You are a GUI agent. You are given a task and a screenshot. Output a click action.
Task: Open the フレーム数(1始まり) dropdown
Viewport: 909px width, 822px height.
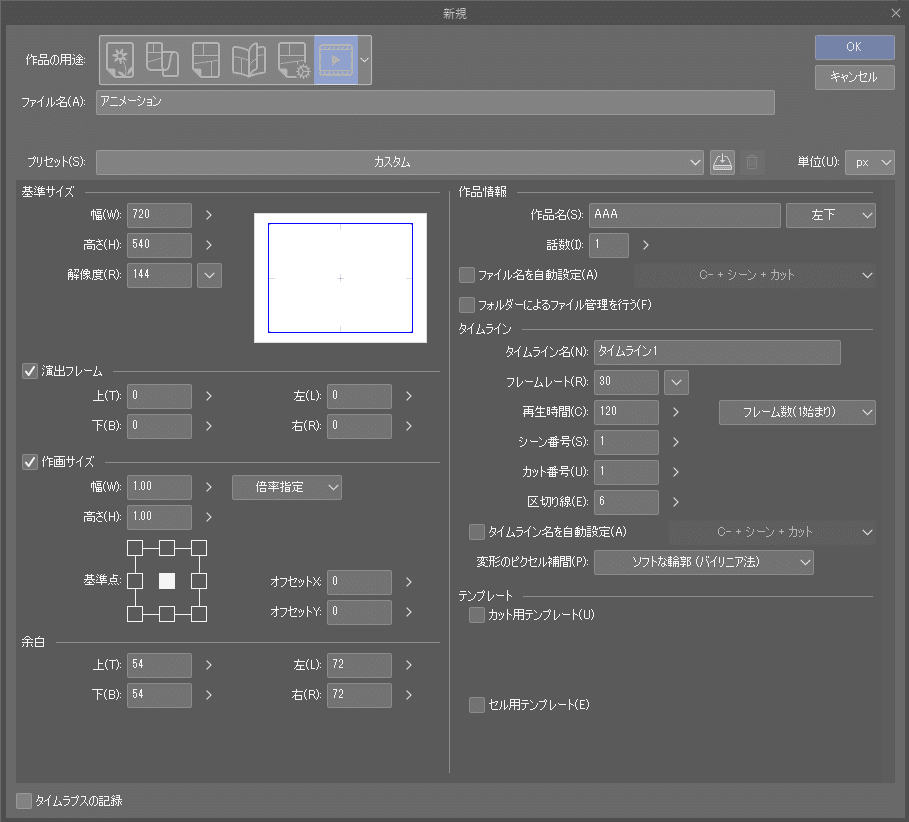coord(797,412)
